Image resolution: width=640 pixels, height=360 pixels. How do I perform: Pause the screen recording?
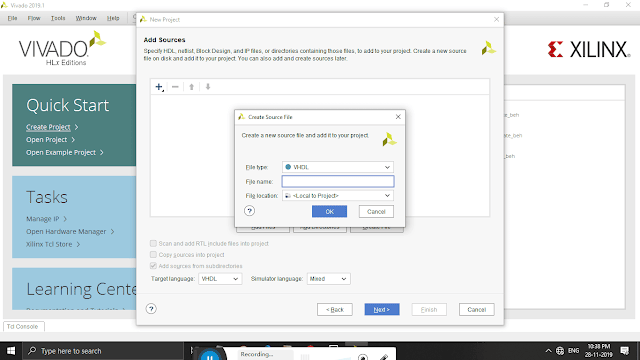click(x=210, y=356)
